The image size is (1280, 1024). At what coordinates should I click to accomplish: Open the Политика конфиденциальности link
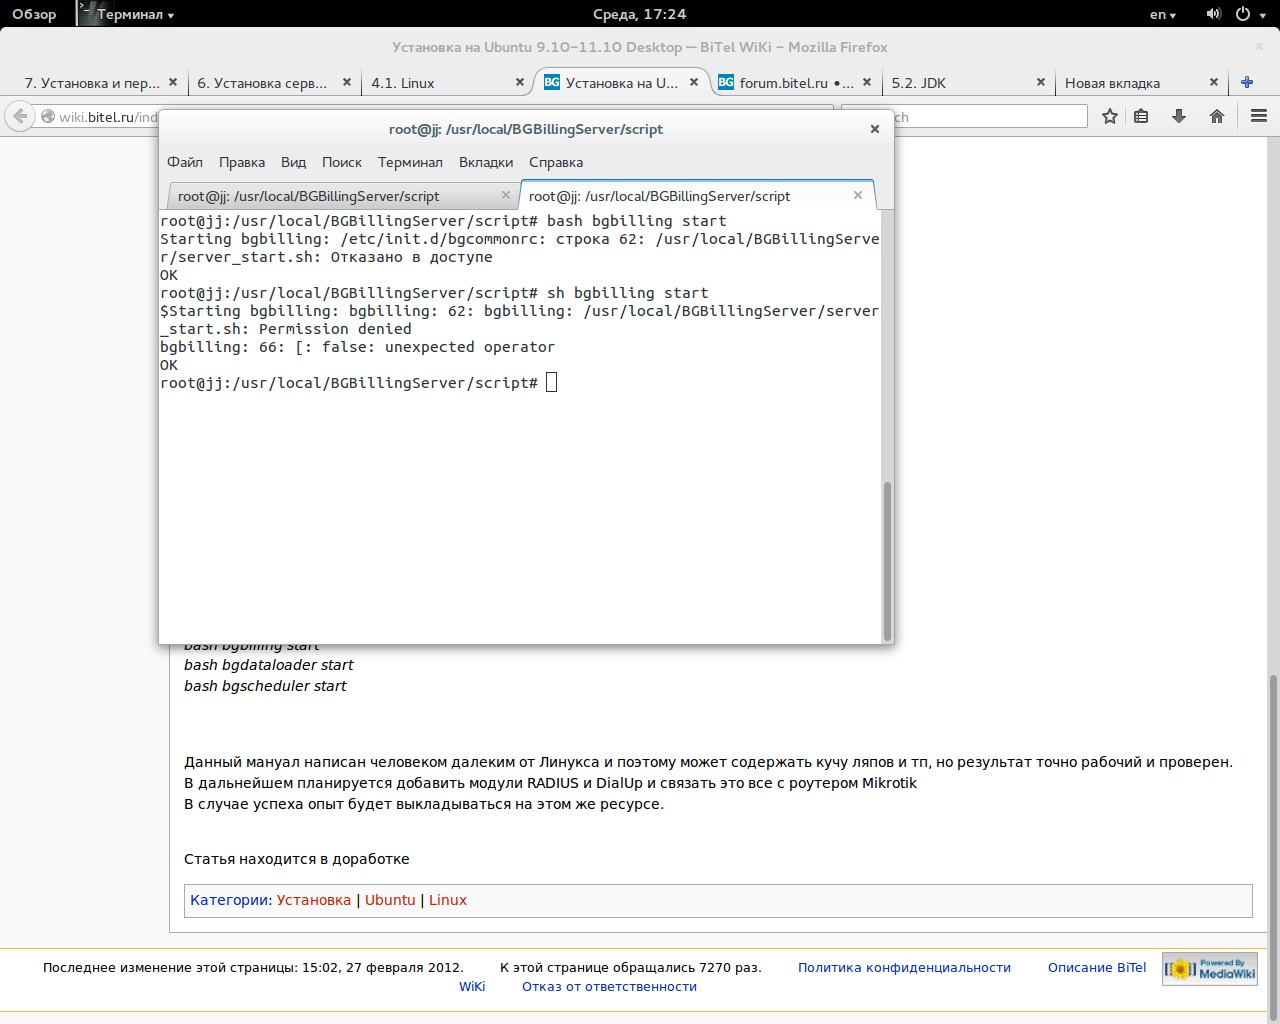[904, 967]
